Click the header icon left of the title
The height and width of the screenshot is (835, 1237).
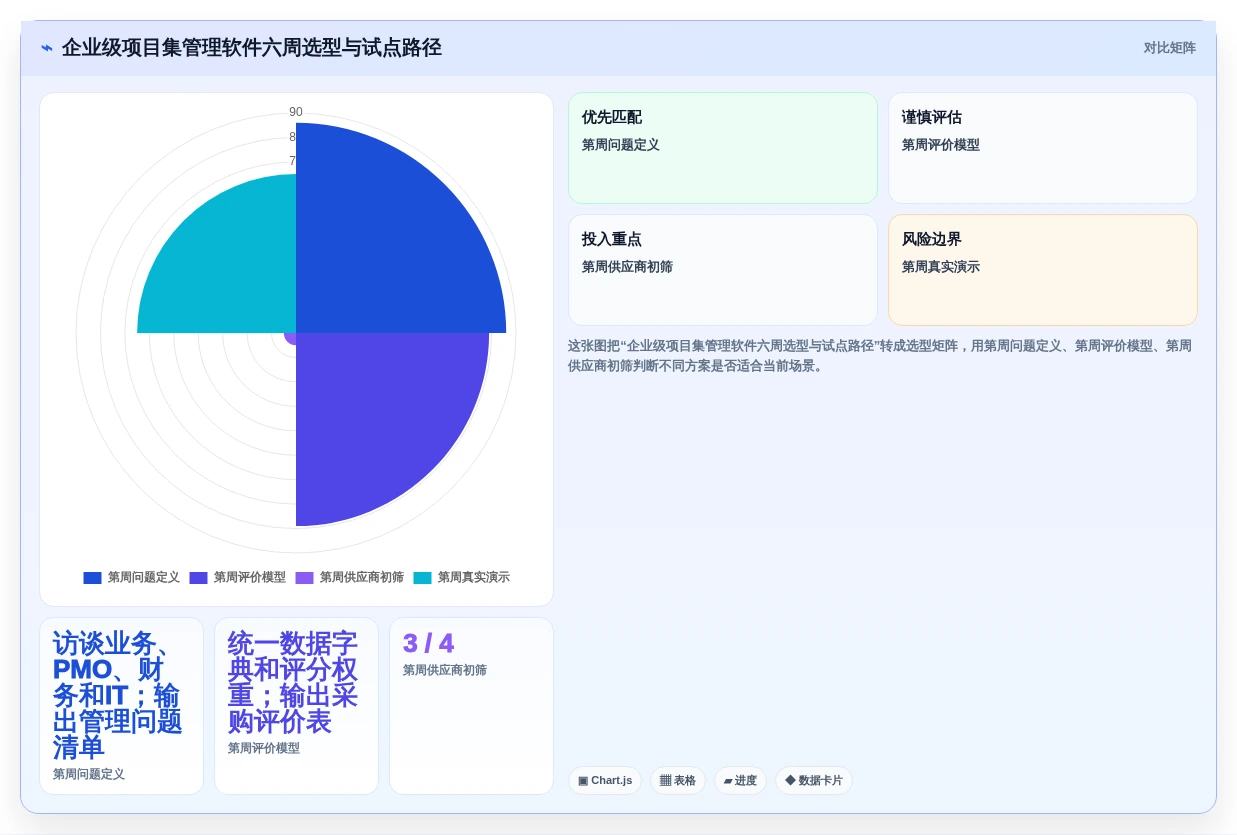point(47,48)
